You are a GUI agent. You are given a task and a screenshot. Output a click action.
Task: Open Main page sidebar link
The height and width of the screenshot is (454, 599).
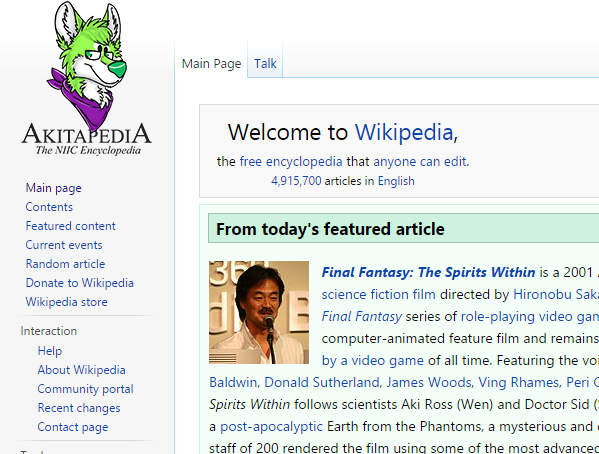tap(53, 188)
